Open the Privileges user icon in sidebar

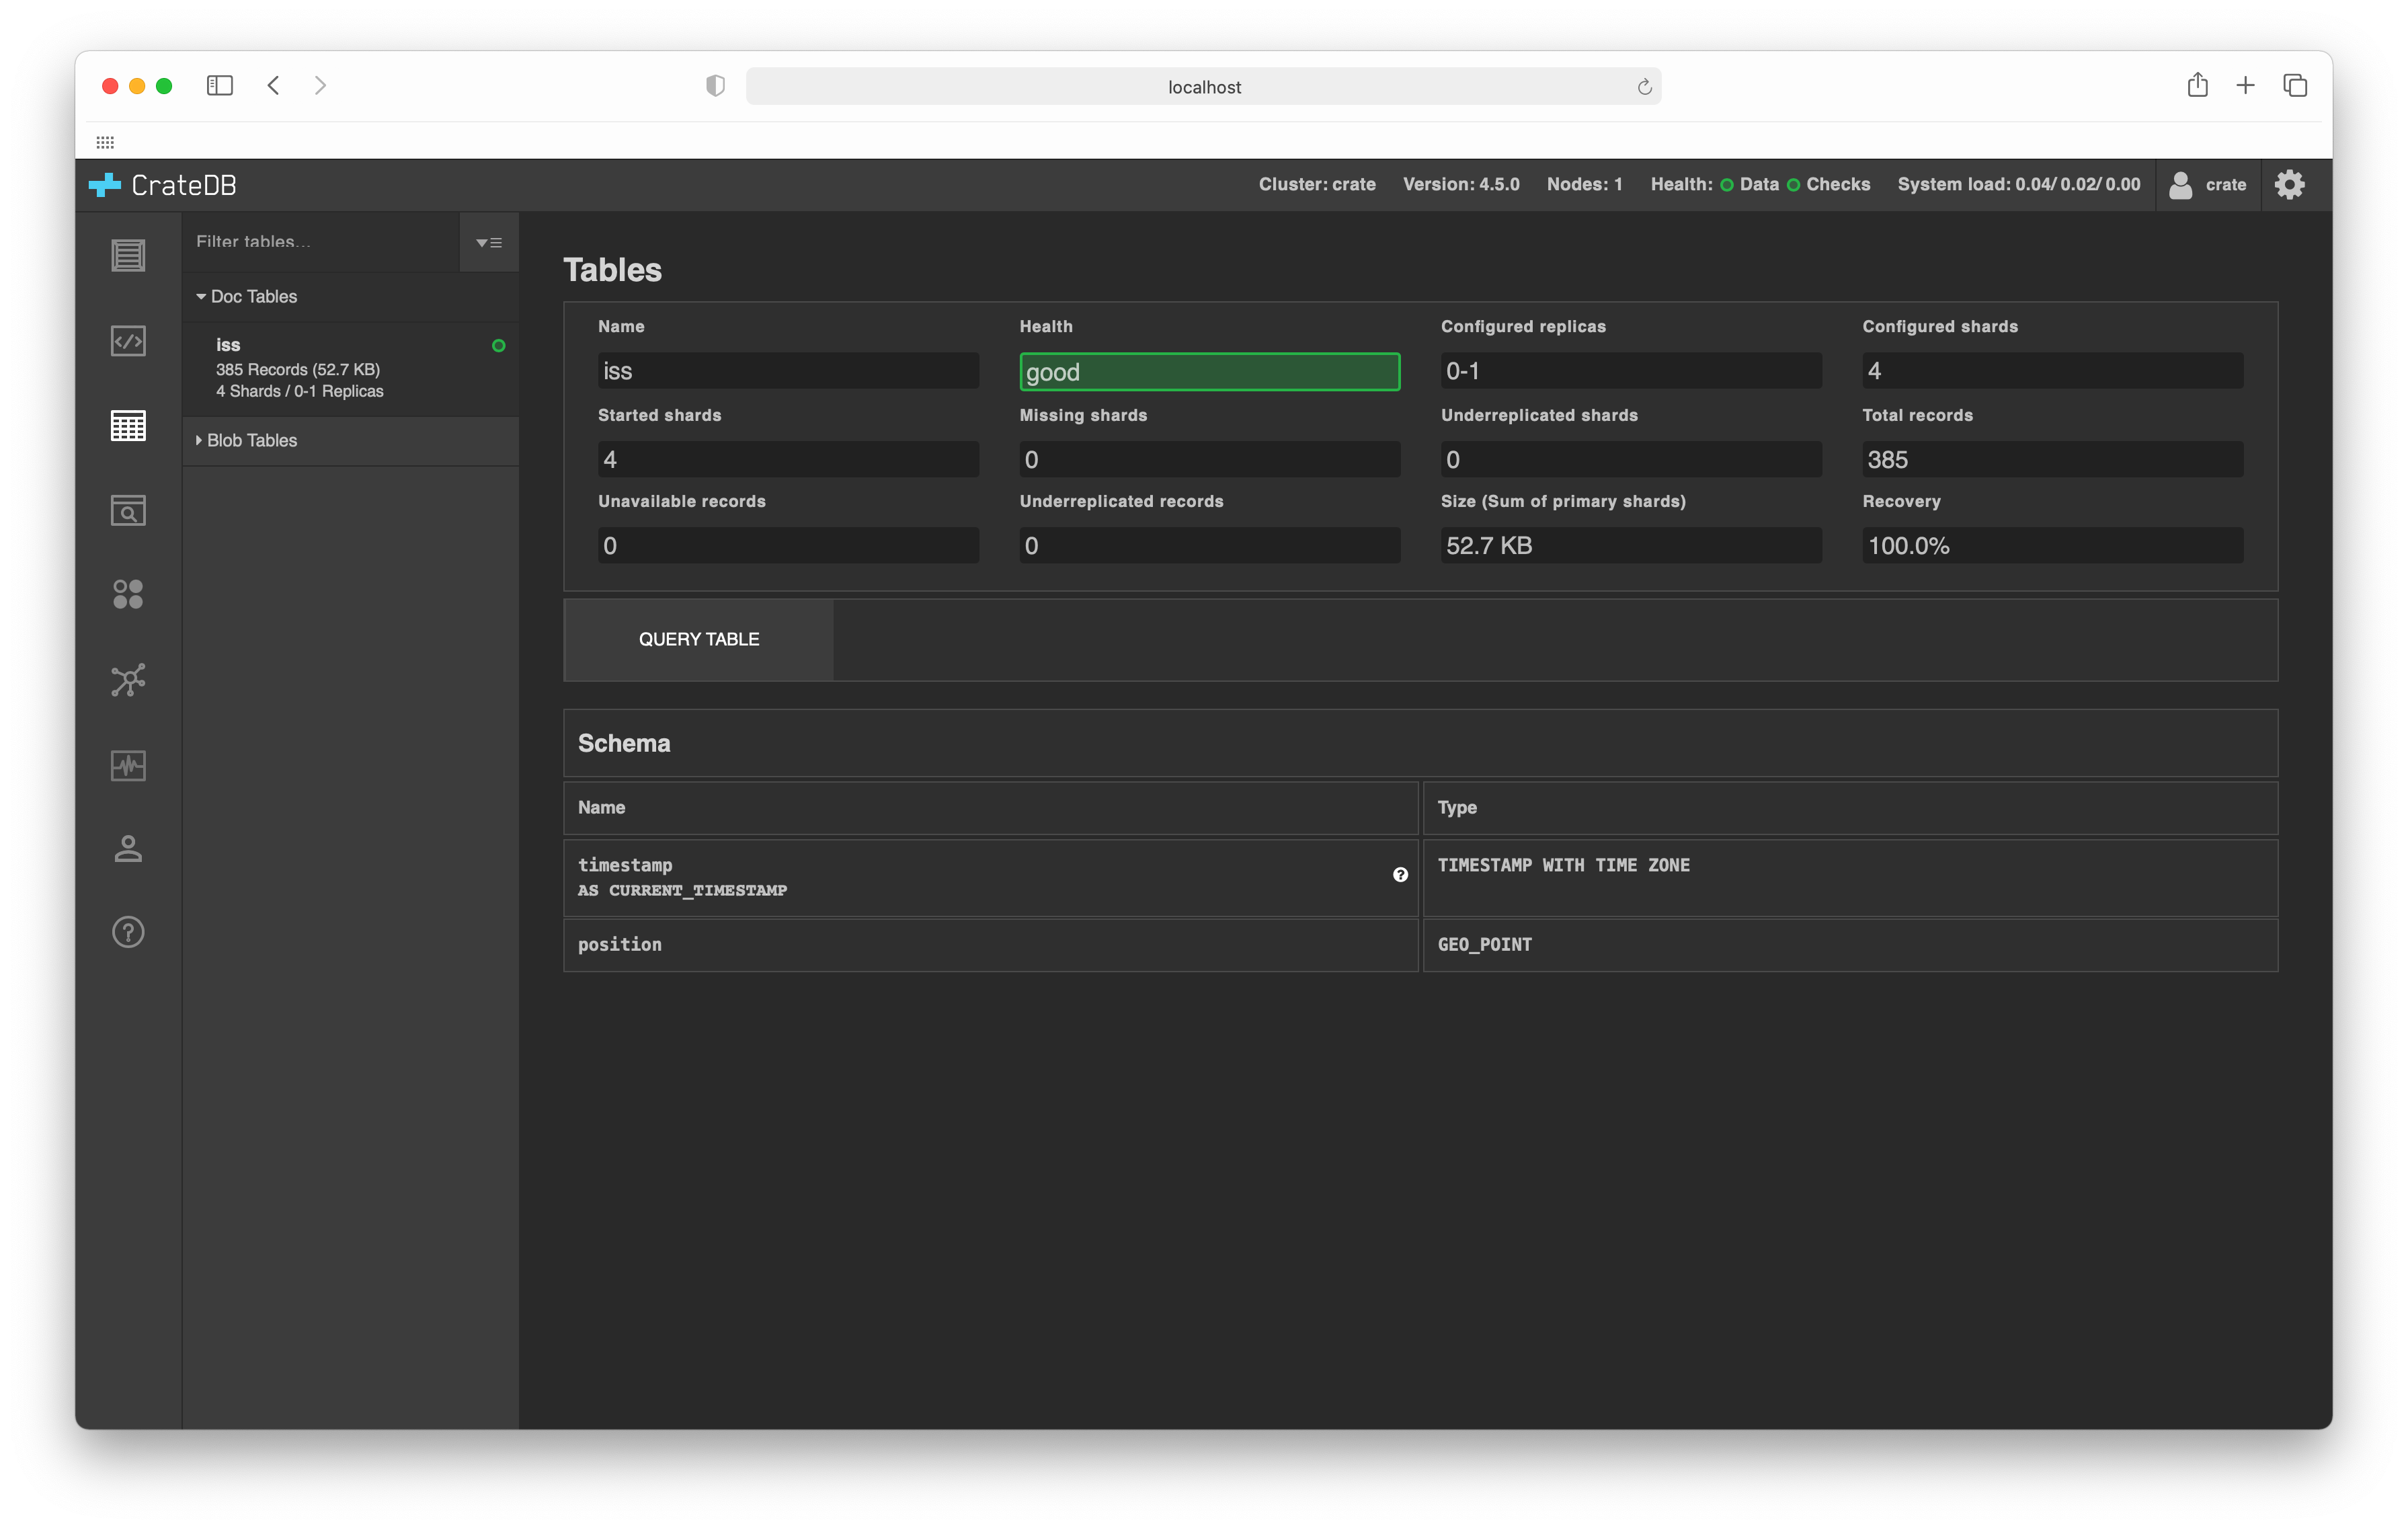(x=128, y=849)
